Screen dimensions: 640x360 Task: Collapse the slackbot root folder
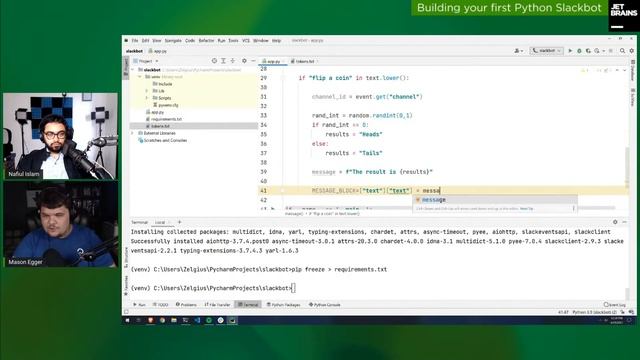point(133,70)
